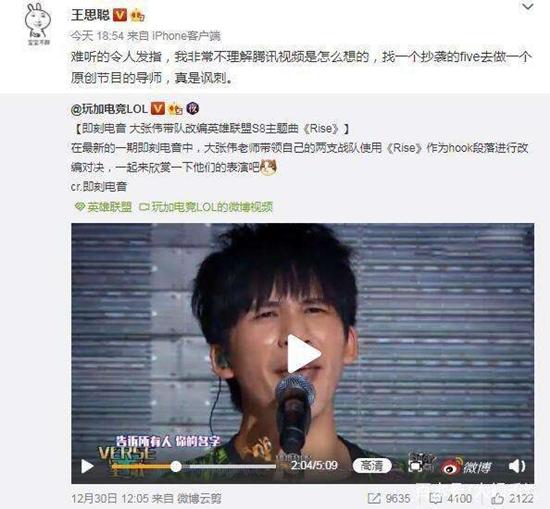
Task: Toggle the video volume speaker icon
Action: (517, 466)
